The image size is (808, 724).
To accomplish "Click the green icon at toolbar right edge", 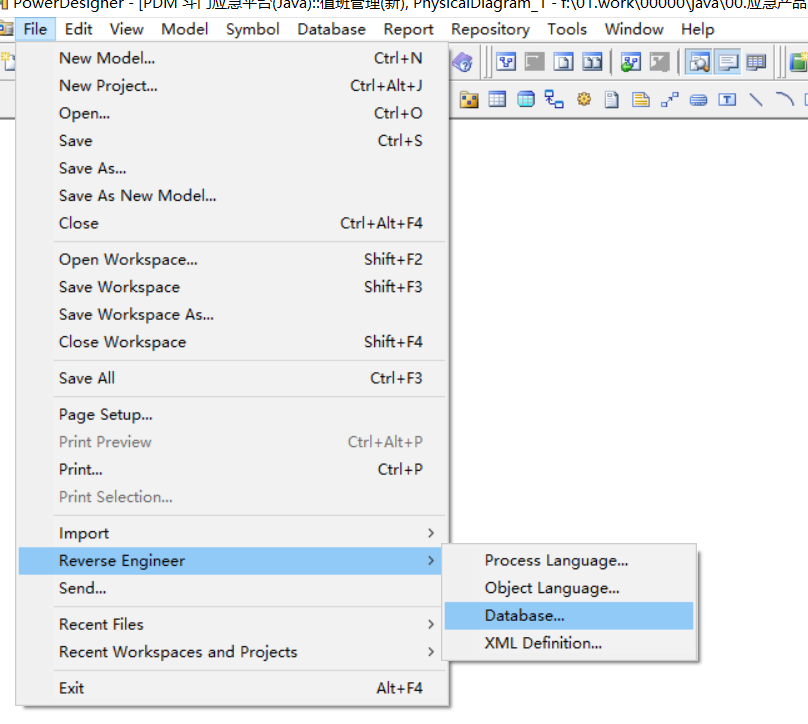I will 799,63.
